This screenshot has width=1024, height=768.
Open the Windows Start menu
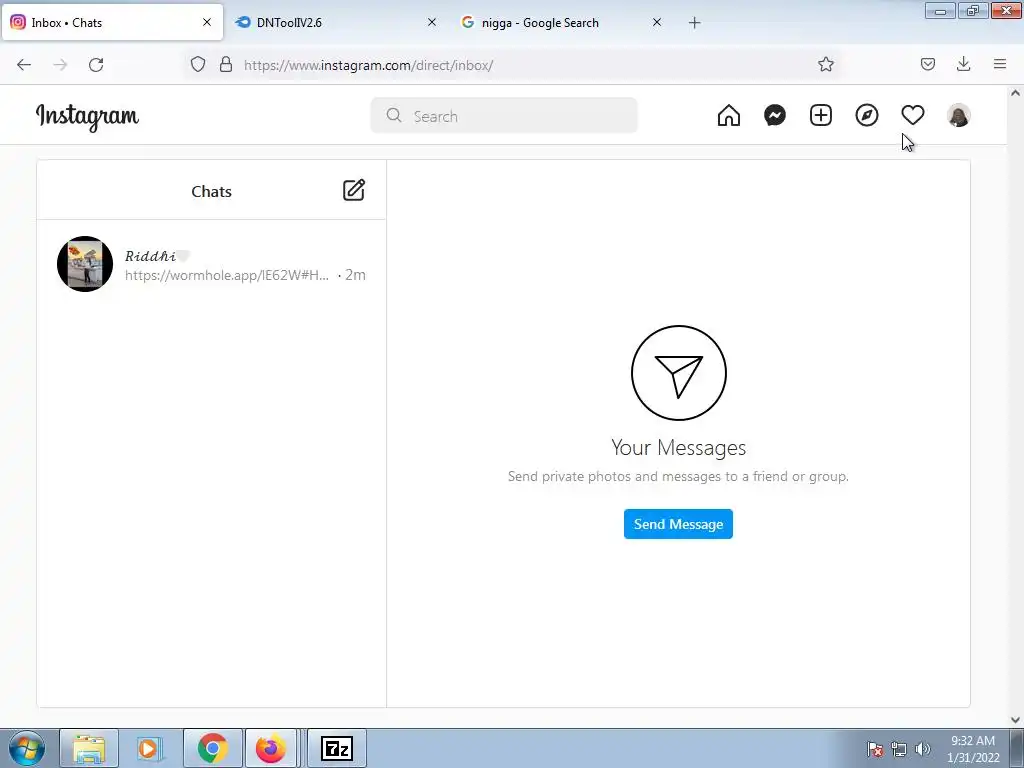[x=27, y=748]
